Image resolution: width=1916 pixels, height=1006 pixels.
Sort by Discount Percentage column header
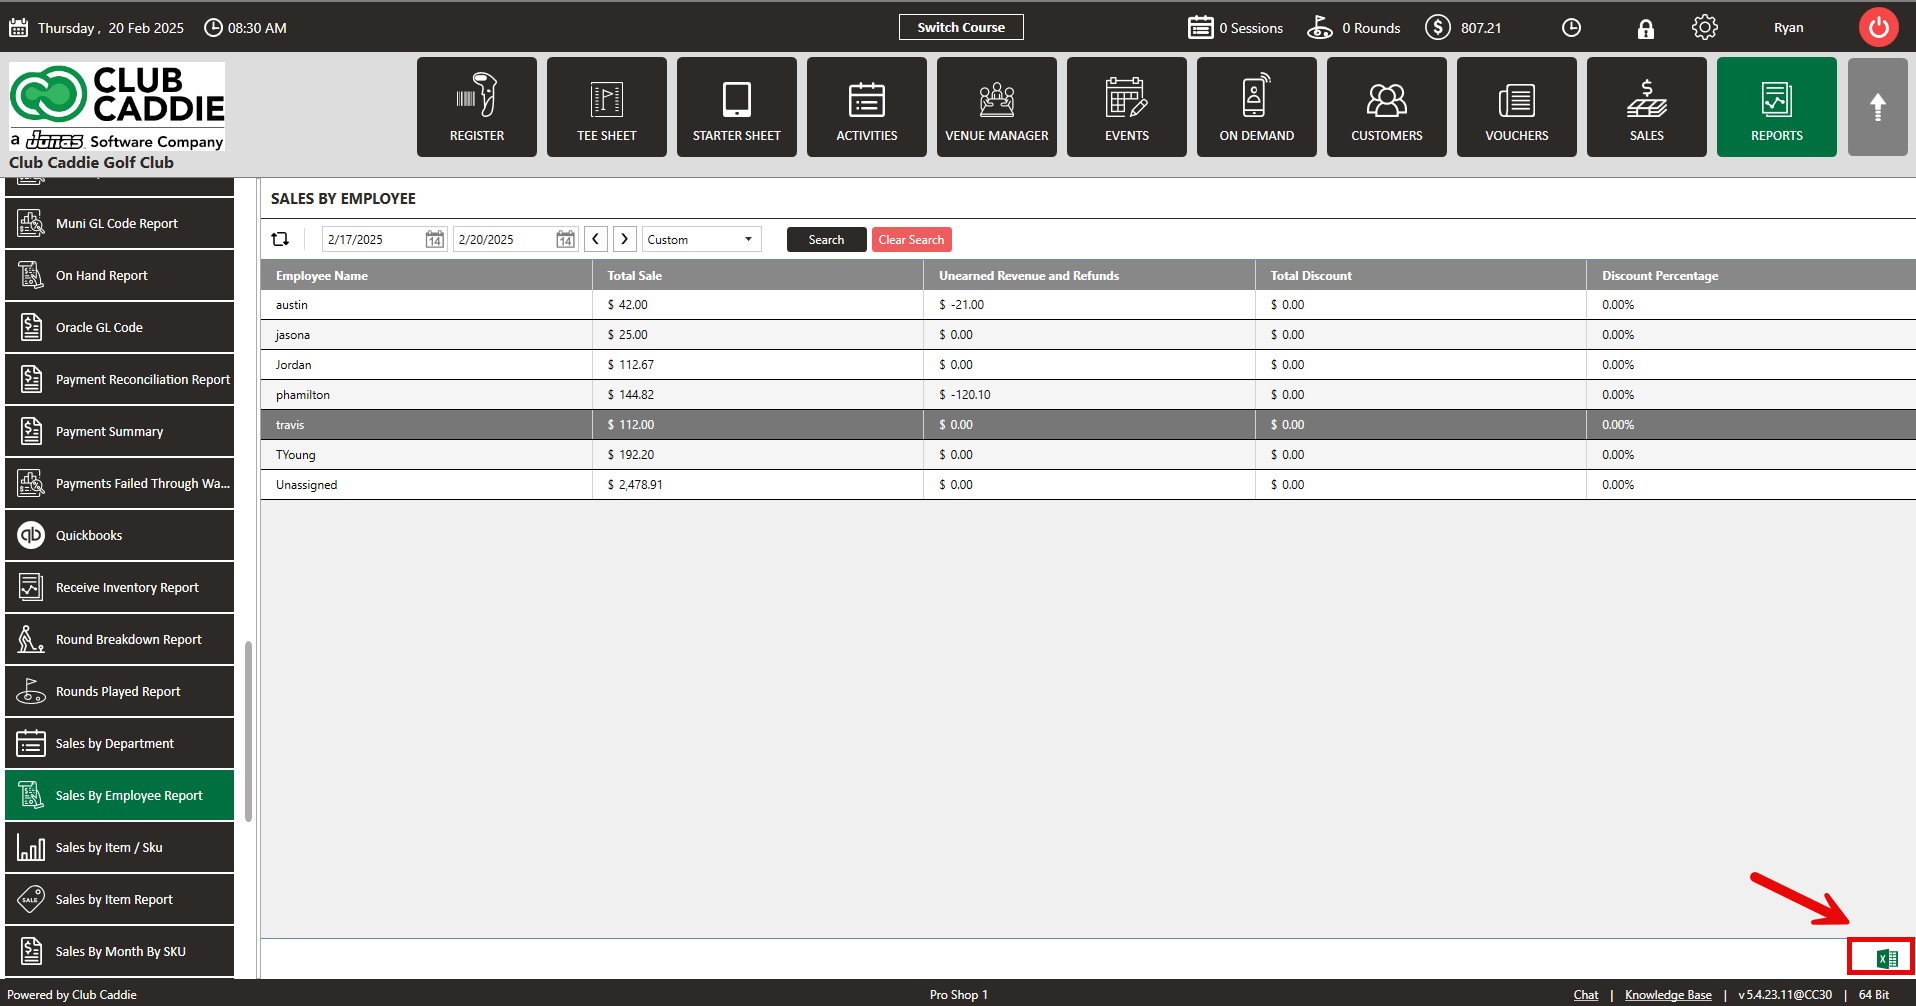click(1751, 275)
